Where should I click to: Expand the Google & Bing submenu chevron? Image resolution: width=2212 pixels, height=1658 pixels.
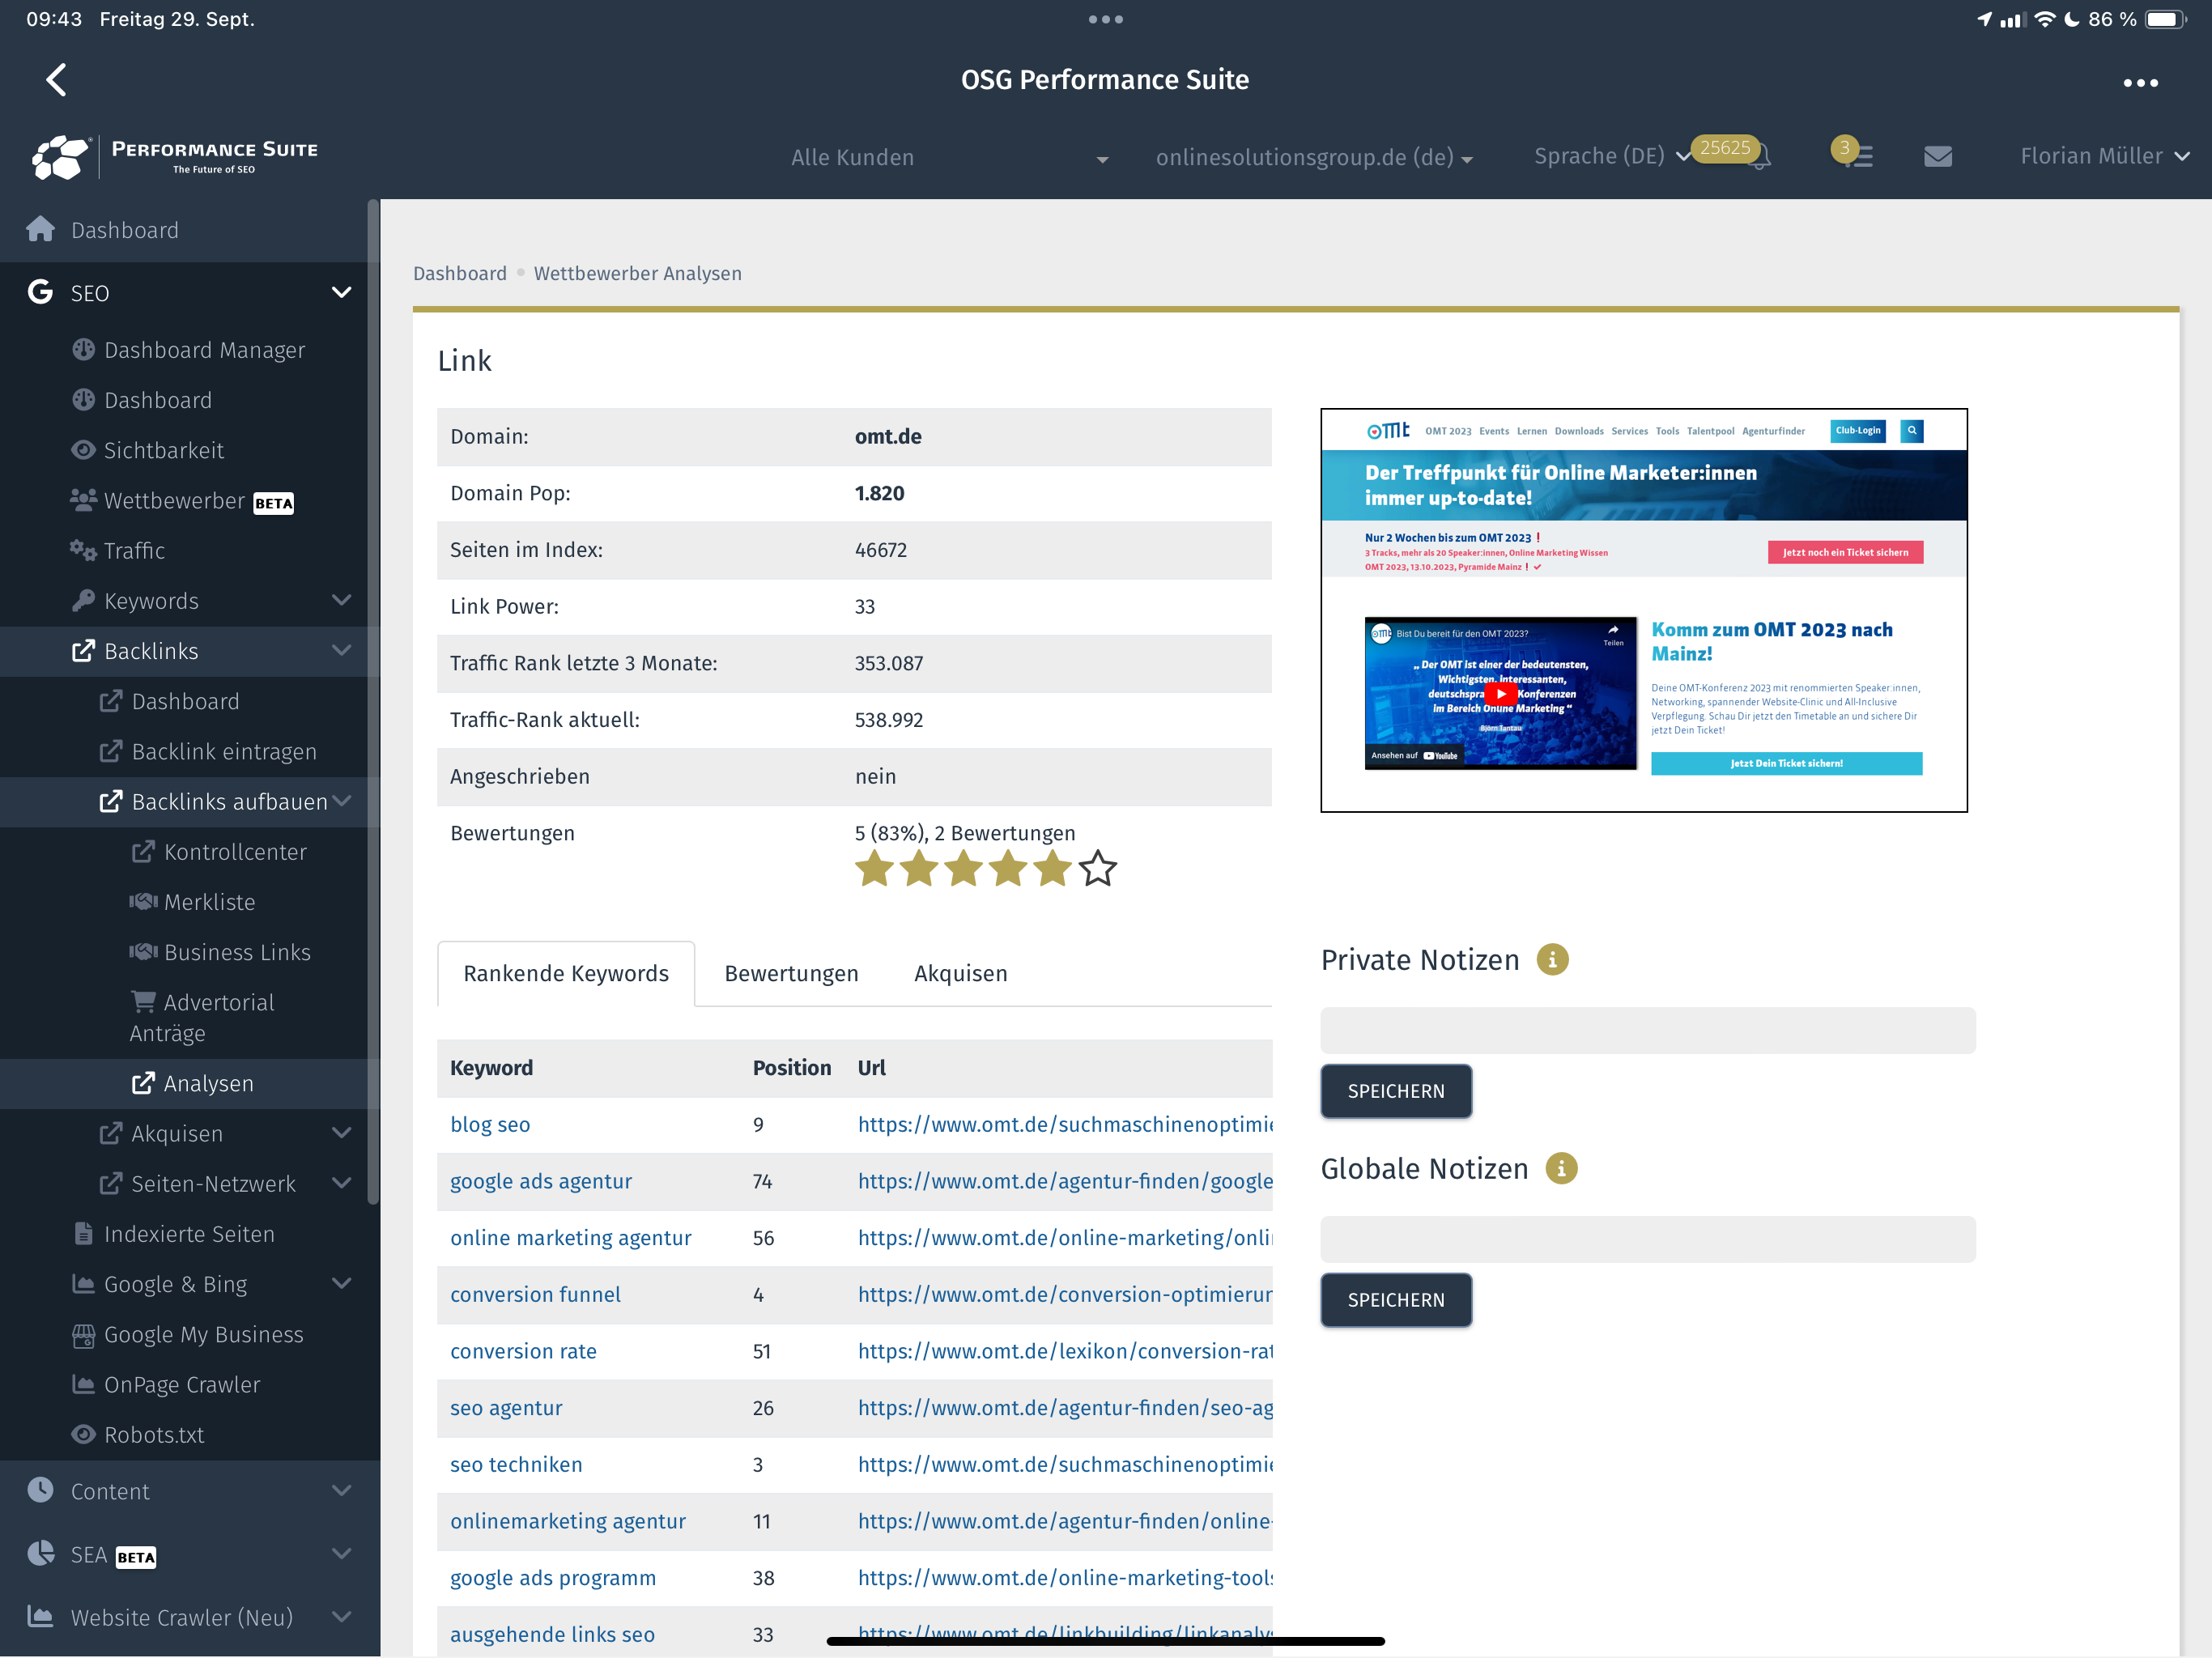(x=341, y=1283)
